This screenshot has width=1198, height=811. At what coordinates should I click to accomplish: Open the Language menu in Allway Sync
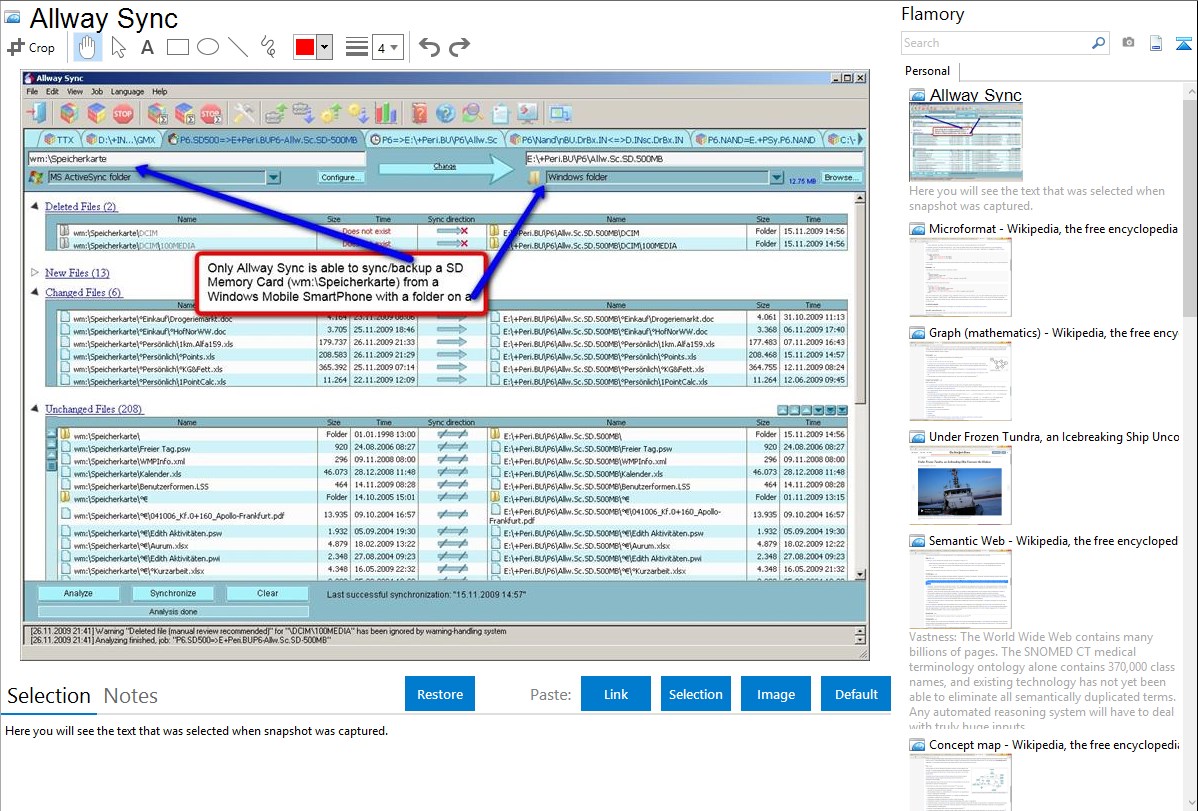127,92
